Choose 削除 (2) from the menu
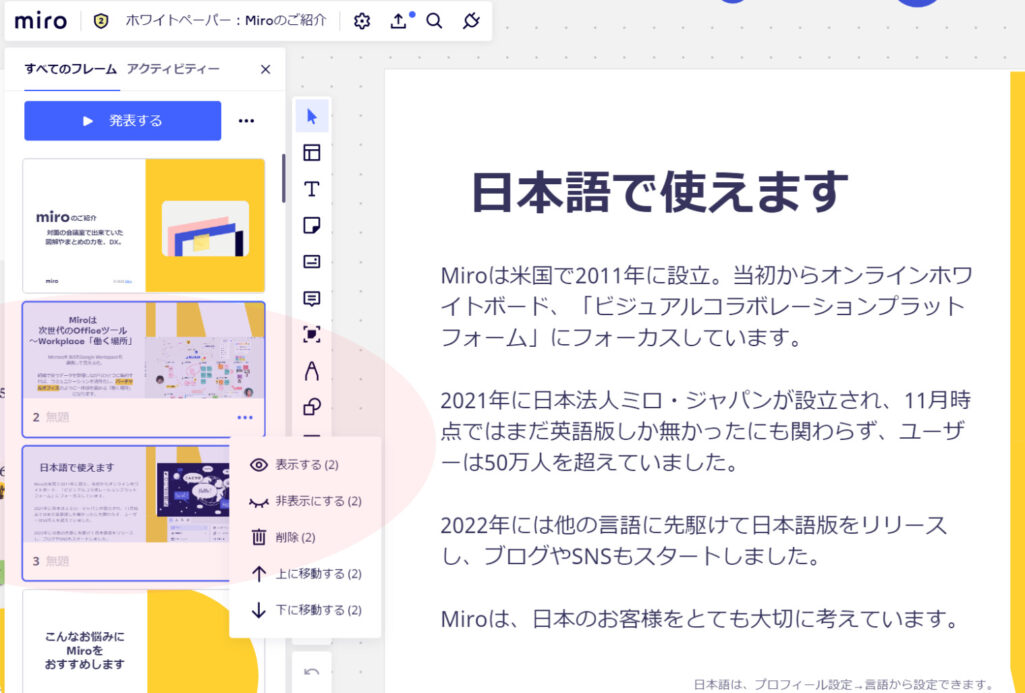This screenshot has width=1025, height=693. [305, 537]
